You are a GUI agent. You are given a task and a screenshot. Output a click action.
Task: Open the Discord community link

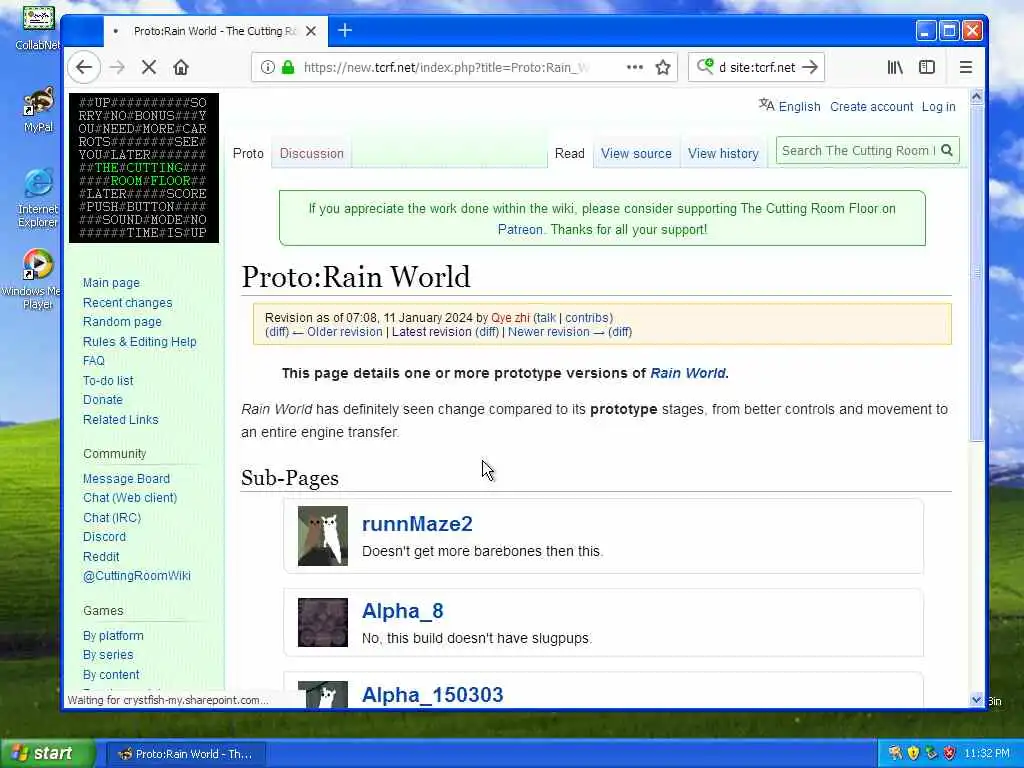click(x=104, y=536)
